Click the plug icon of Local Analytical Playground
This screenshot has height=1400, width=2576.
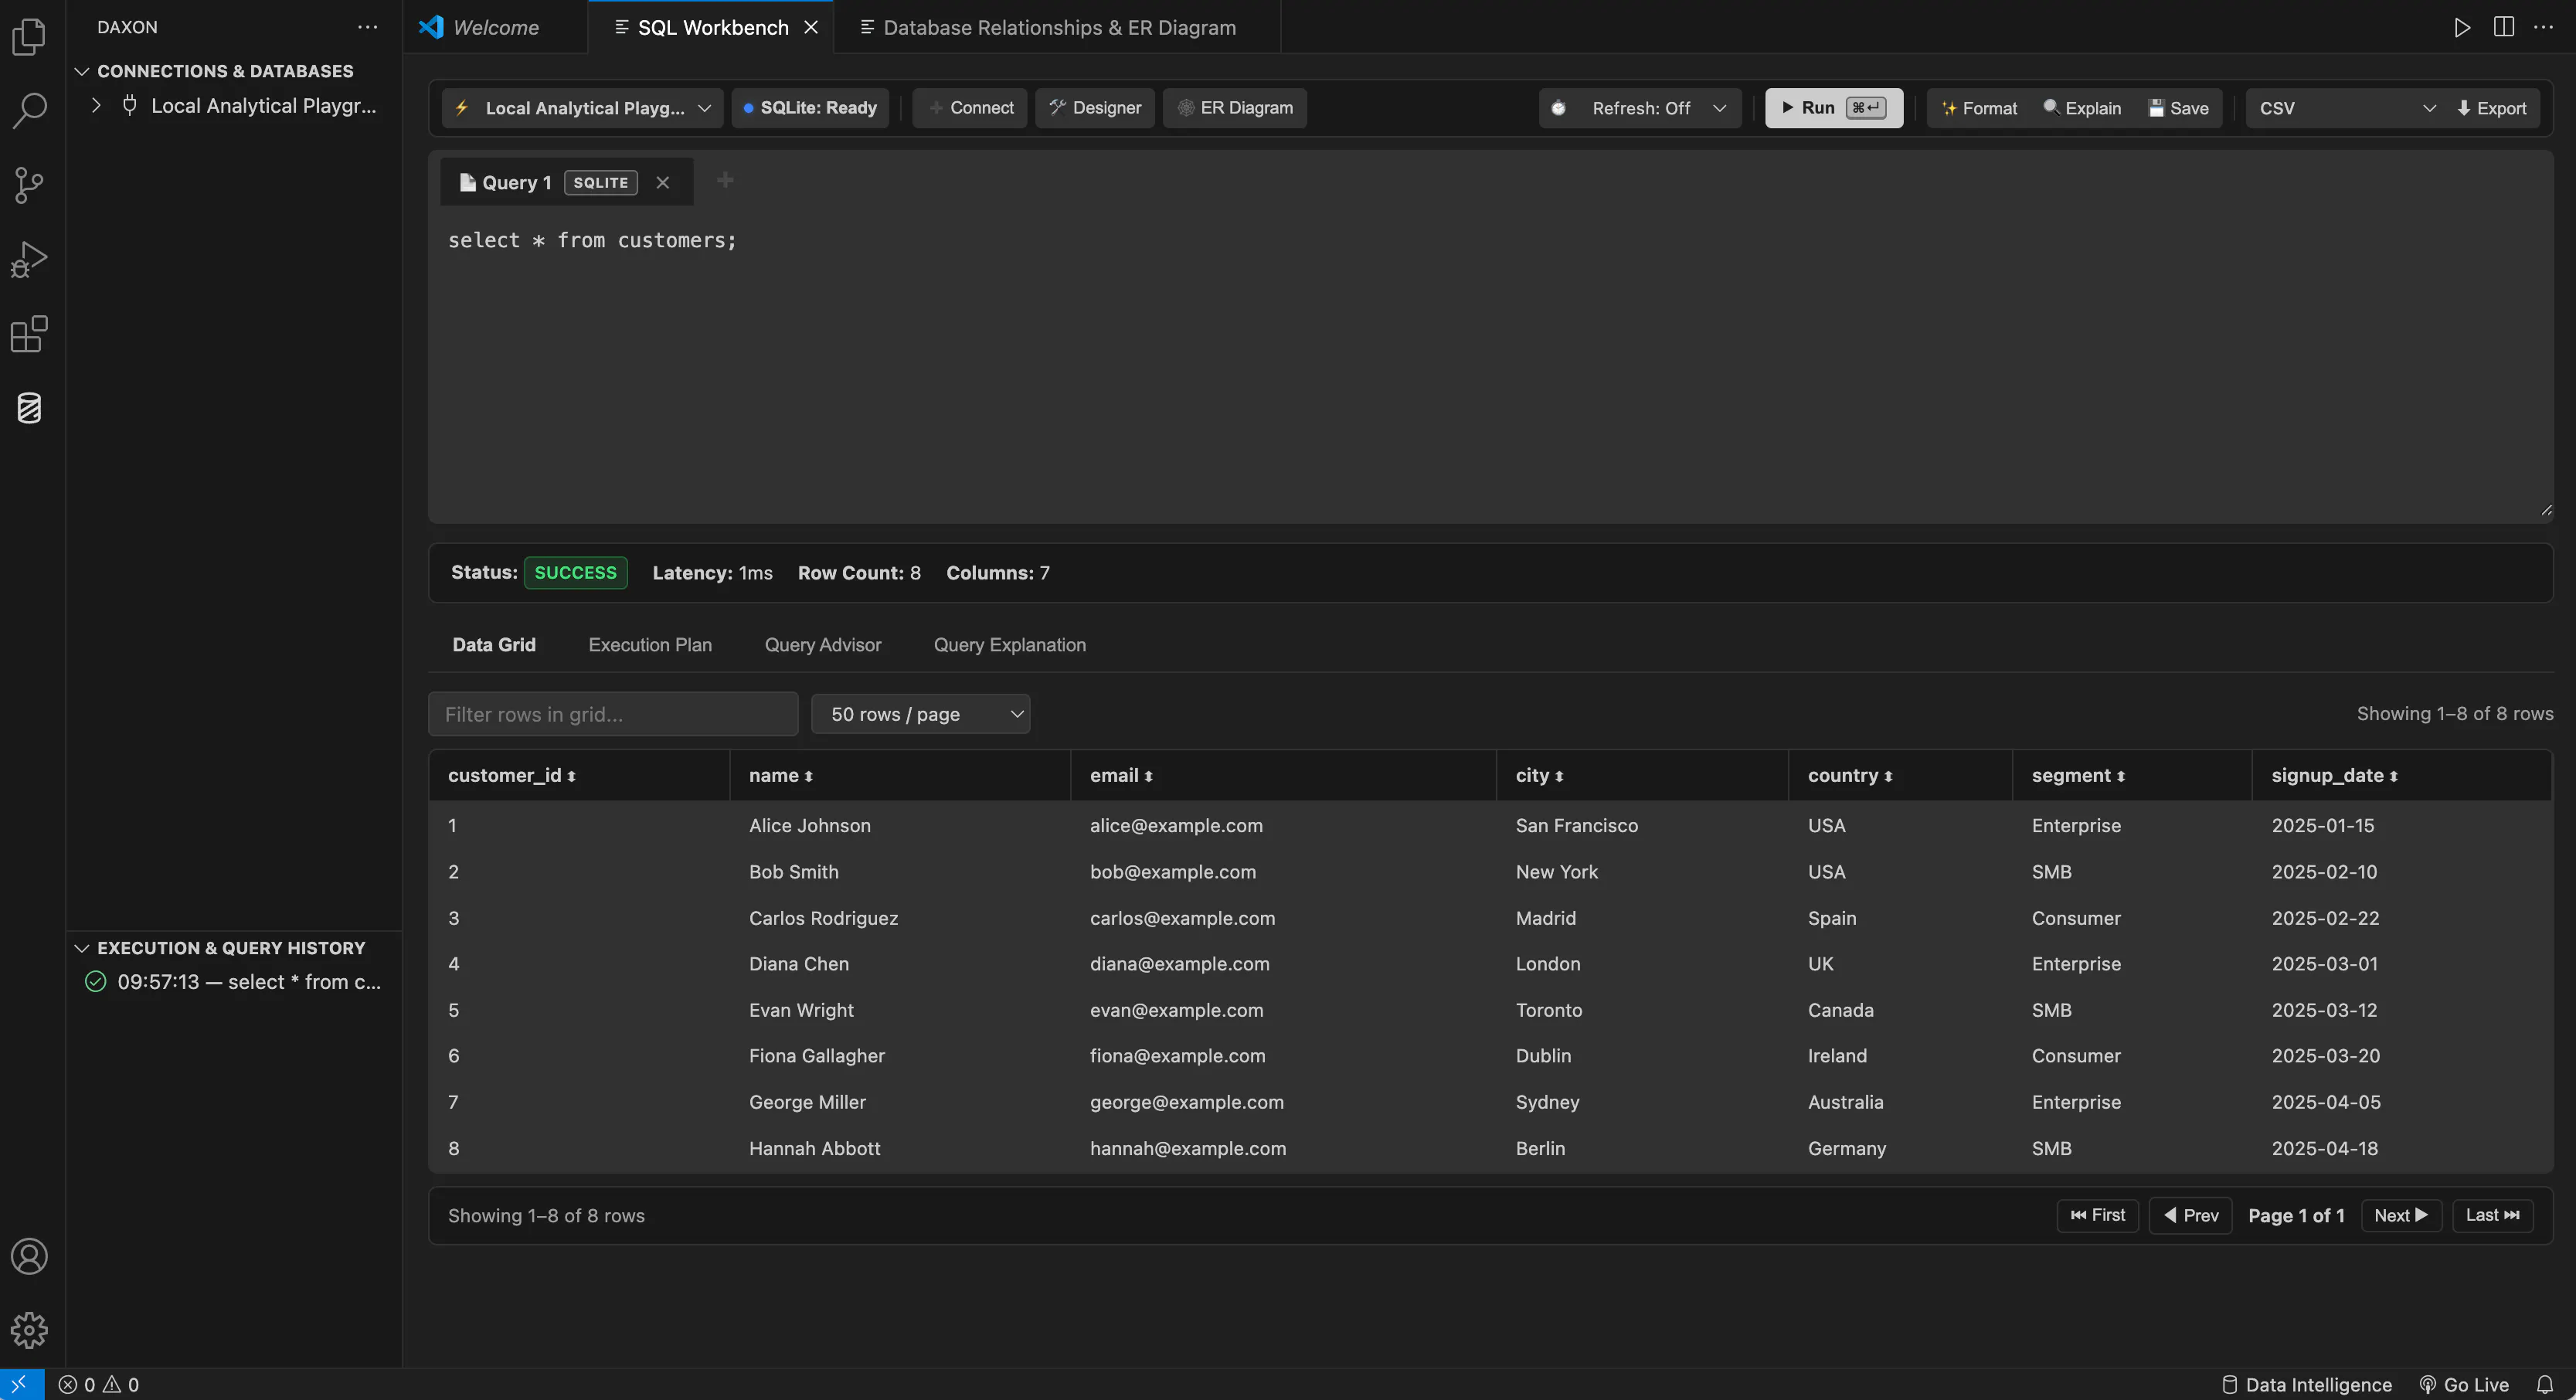click(x=129, y=105)
